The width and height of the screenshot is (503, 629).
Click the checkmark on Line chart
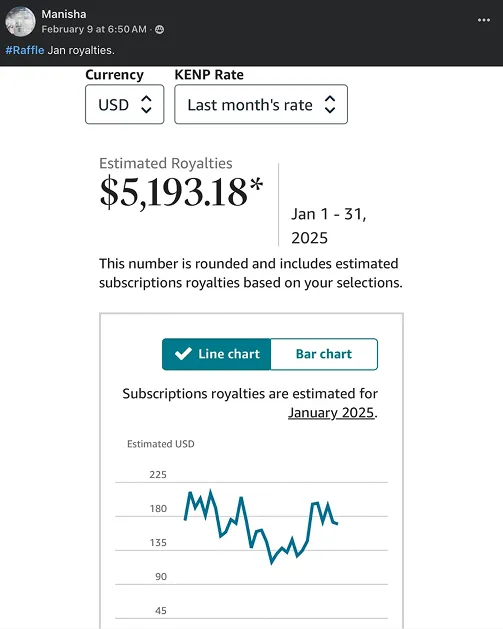click(183, 354)
